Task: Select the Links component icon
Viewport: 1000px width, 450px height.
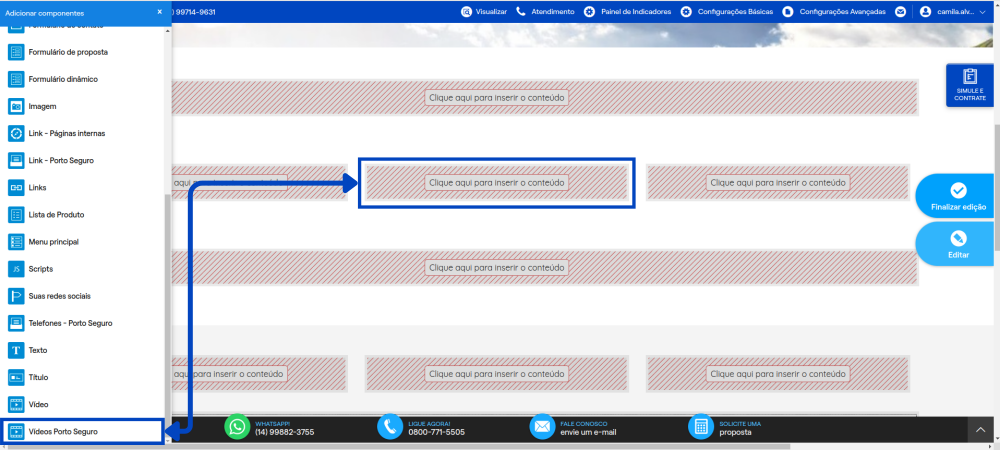Action: pyautogui.click(x=16, y=187)
